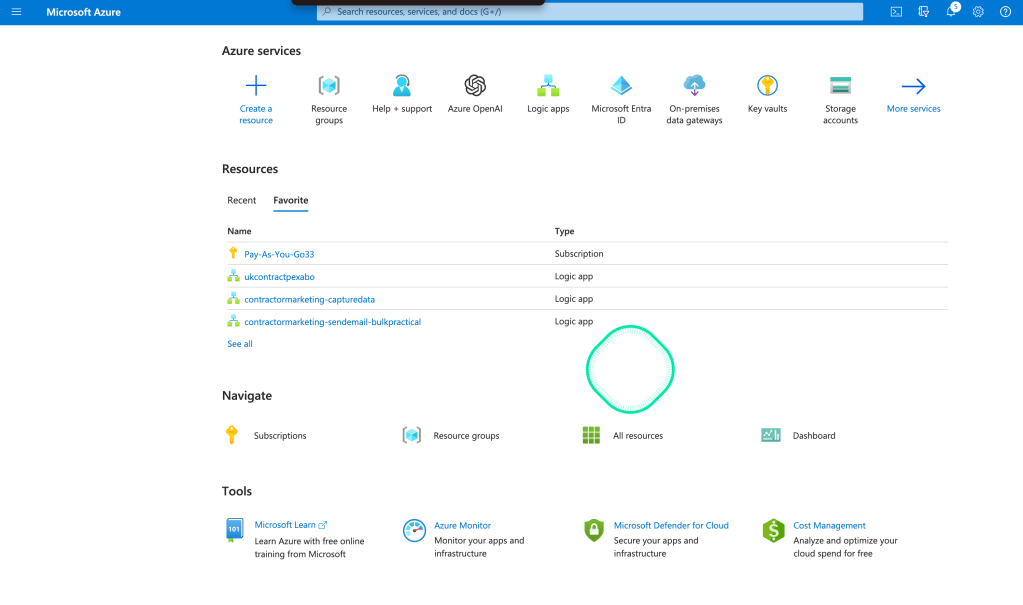
Task: Sort by the Name column header
Action: pos(239,231)
